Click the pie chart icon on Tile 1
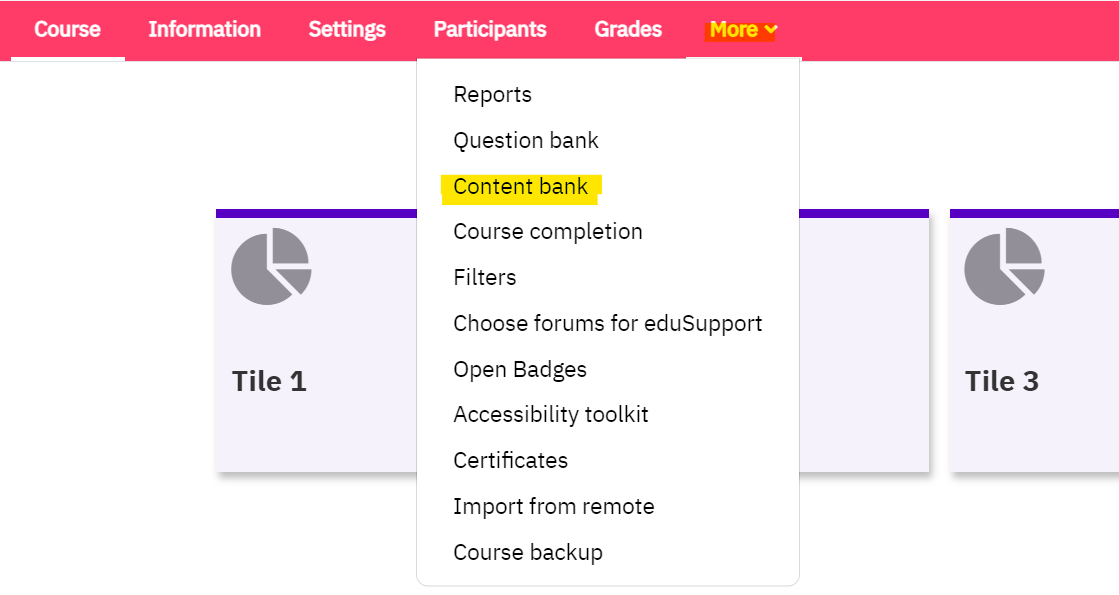This screenshot has height=595, width=1119. click(x=271, y=266)
